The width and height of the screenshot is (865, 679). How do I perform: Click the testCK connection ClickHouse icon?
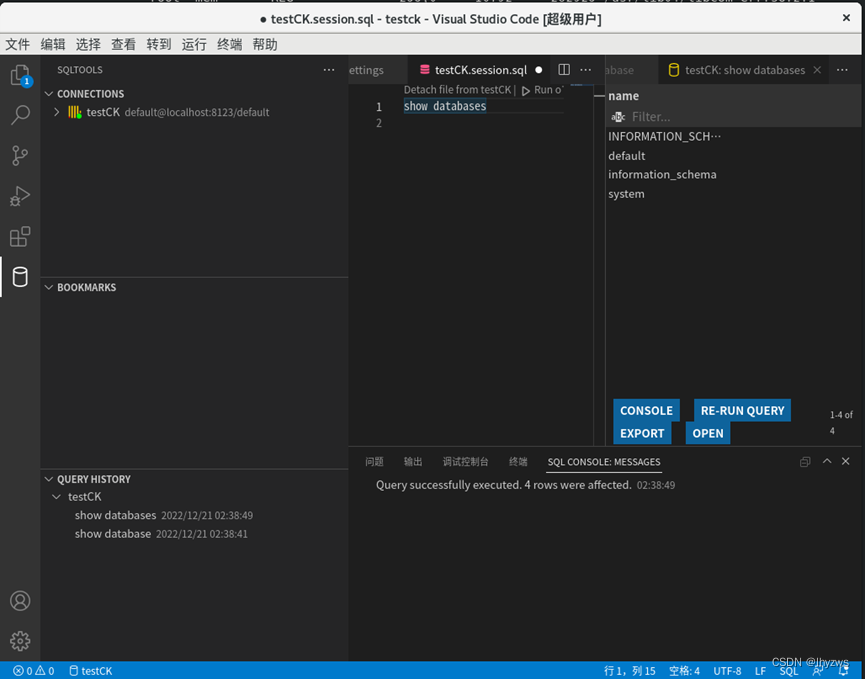pos(75,112)
